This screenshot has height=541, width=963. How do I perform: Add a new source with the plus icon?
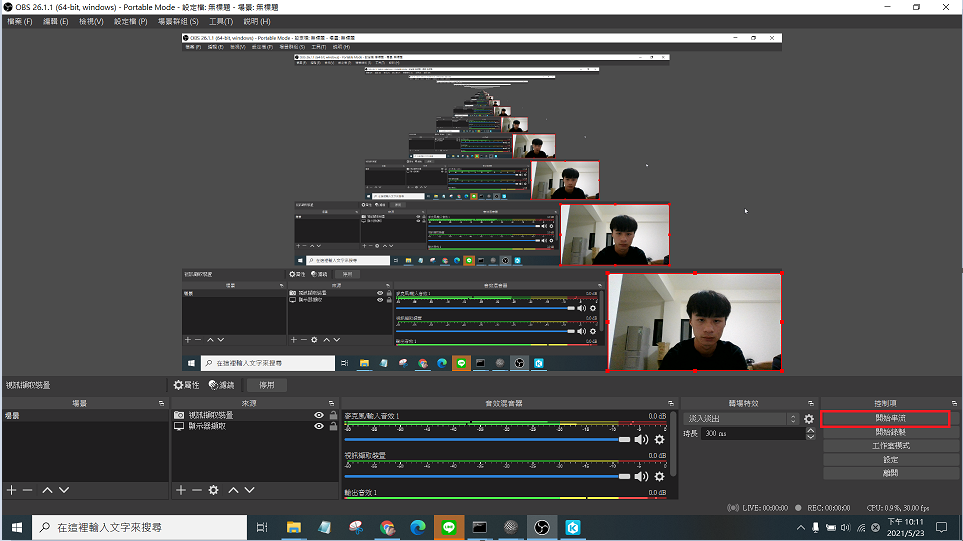tap(181, 490)
